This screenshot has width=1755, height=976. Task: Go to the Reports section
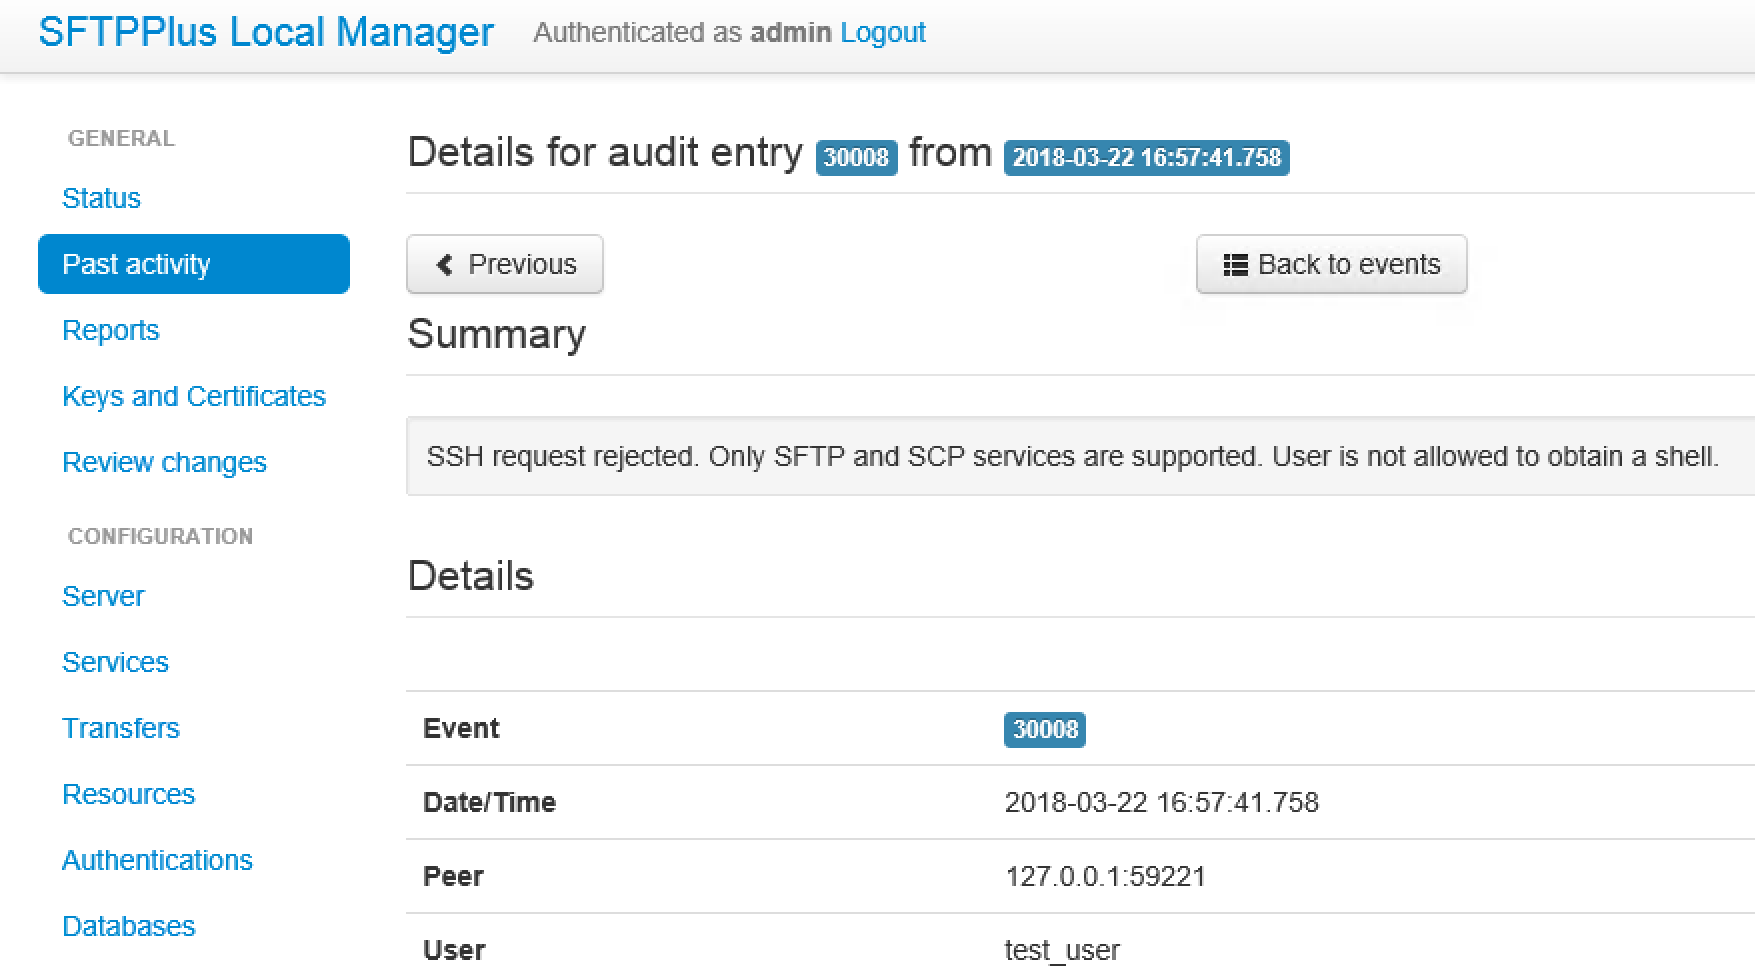pyautogui.click(x=110, y=330)
